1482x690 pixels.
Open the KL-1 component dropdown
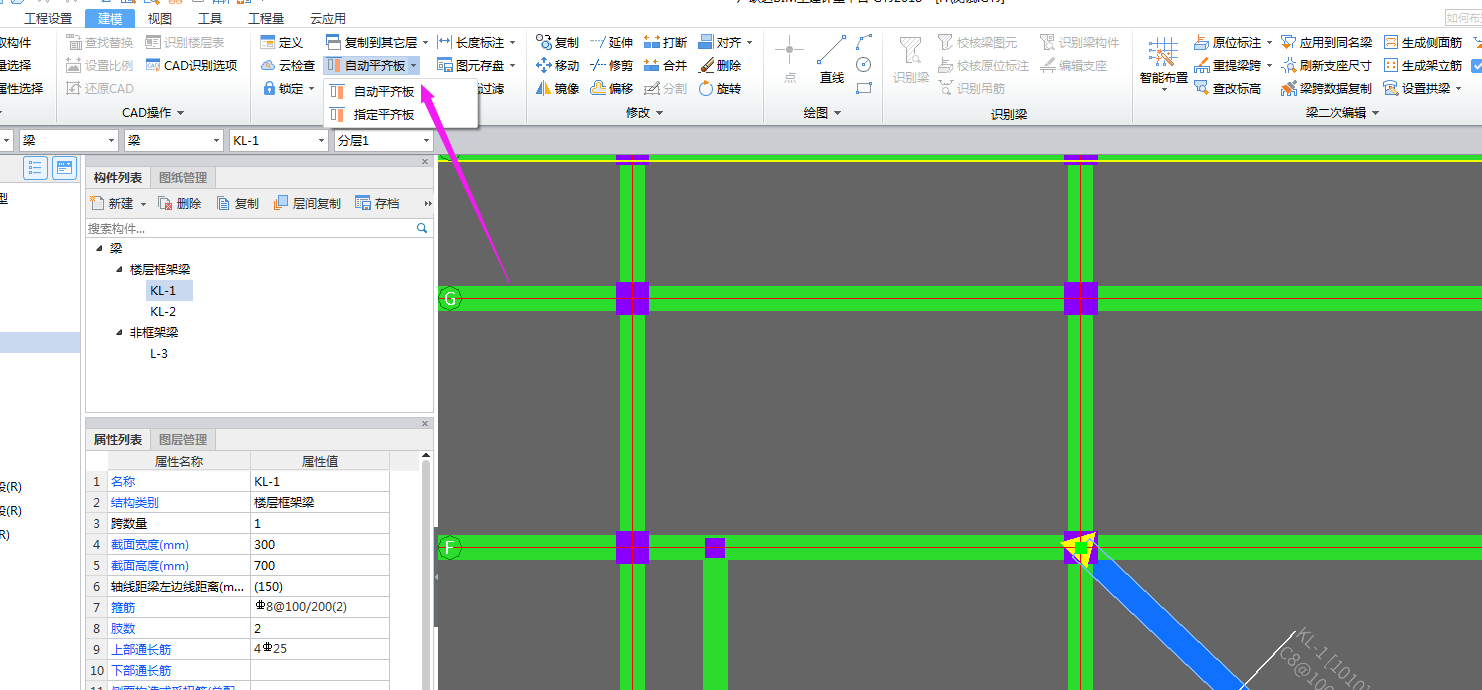(320, 141)
